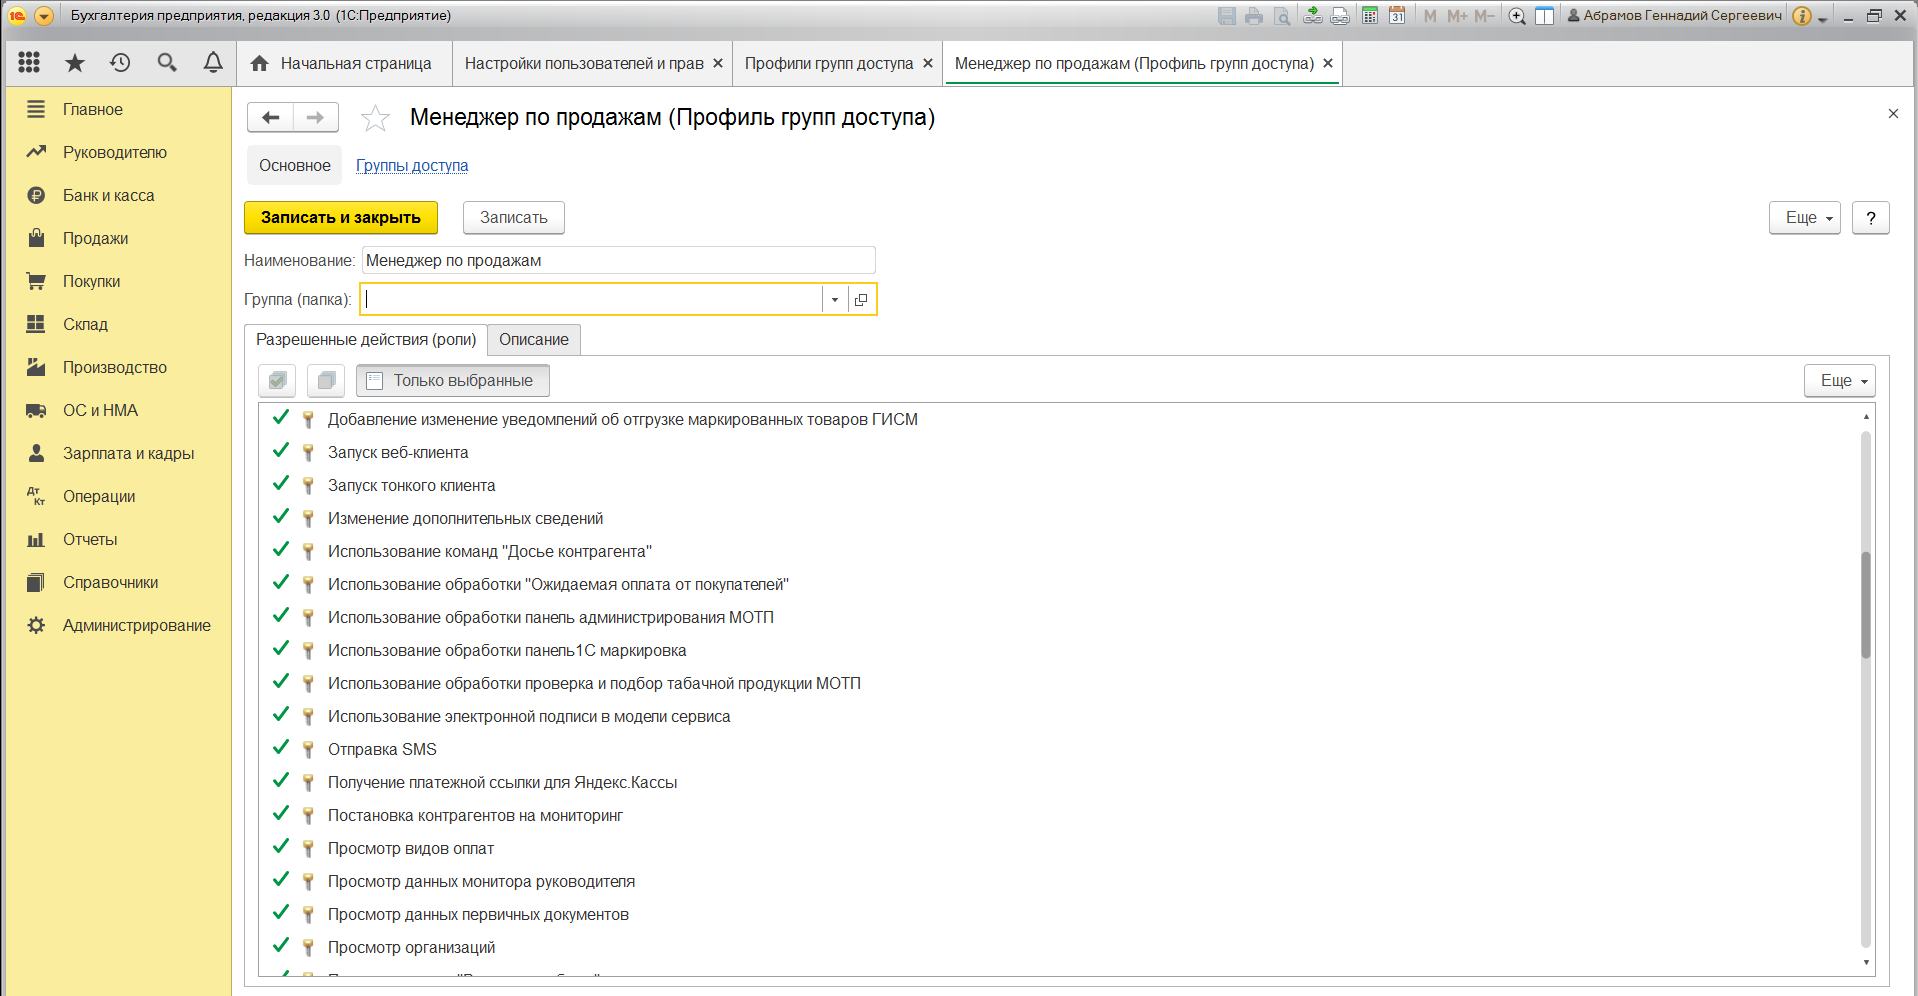This screenshot has height=996, width=1918.
Task: Open the History clock icon
Action: (120, 63)
